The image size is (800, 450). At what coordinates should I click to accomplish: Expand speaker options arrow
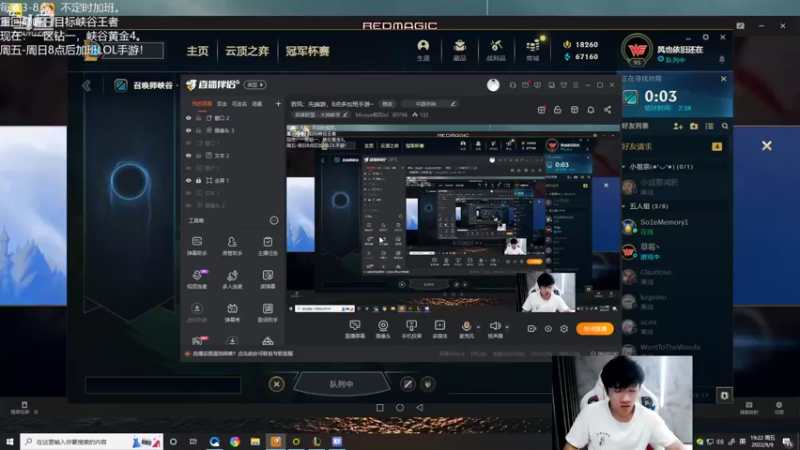click(x=507, y=327)
